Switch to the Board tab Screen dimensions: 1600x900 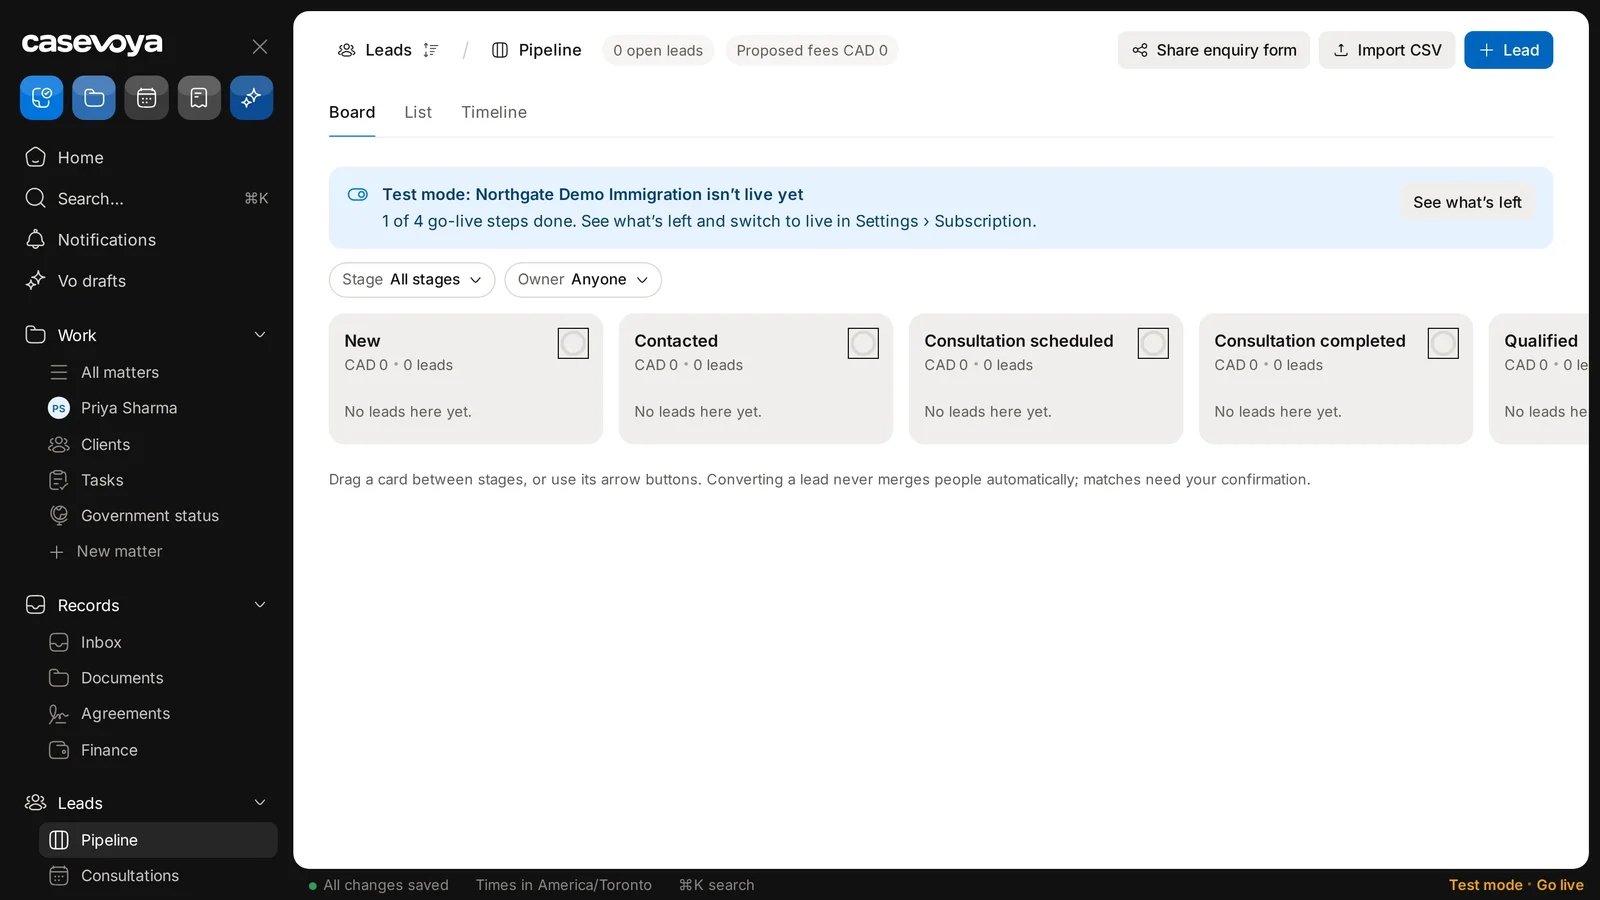(352, 112)
